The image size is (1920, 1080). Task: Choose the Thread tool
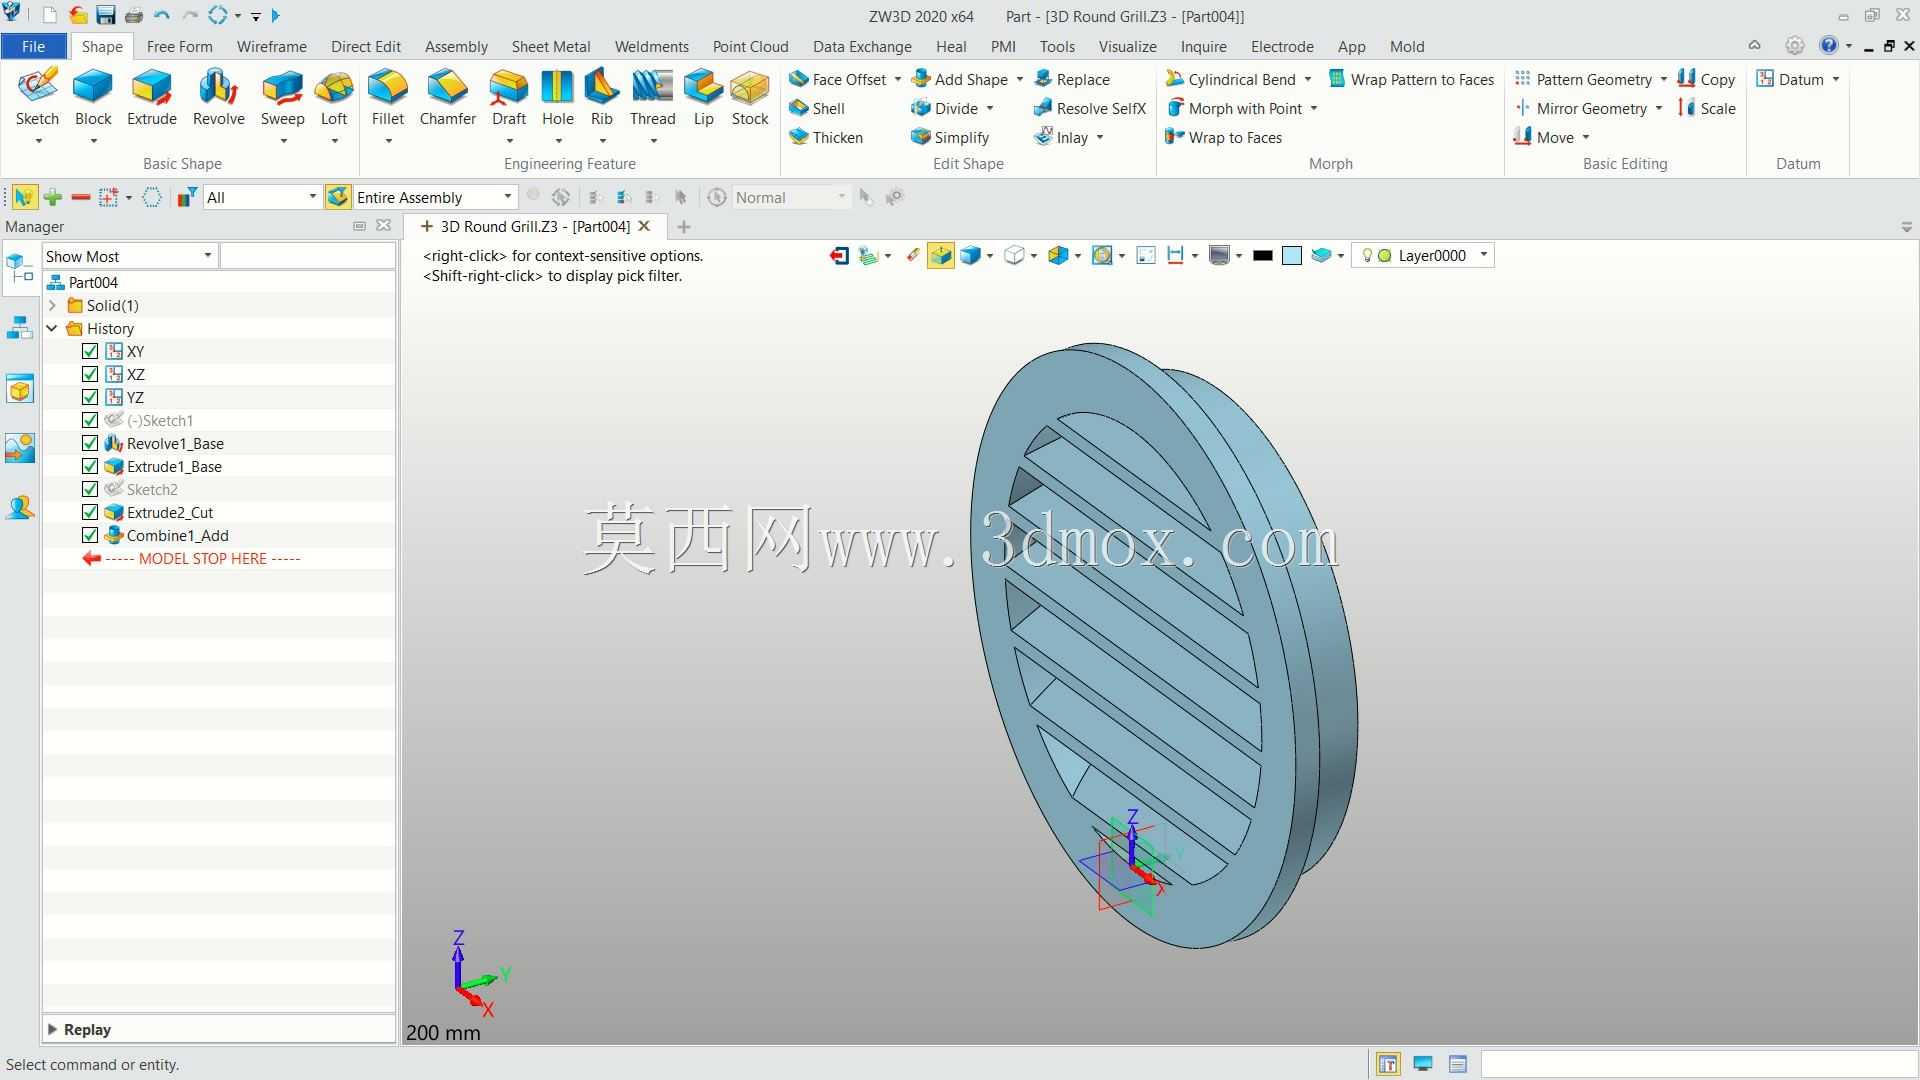(x=652, y=98)
